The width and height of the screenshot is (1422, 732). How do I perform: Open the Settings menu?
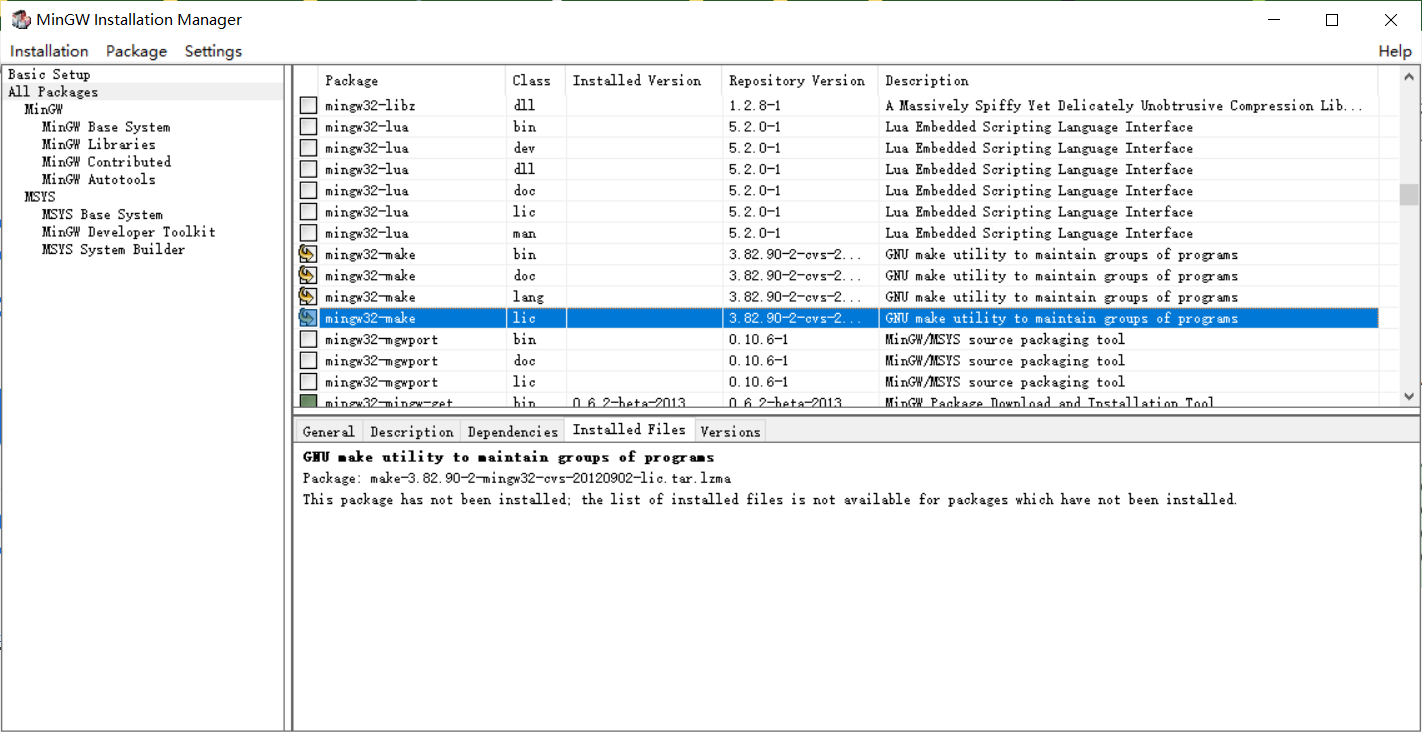point(213,51)
